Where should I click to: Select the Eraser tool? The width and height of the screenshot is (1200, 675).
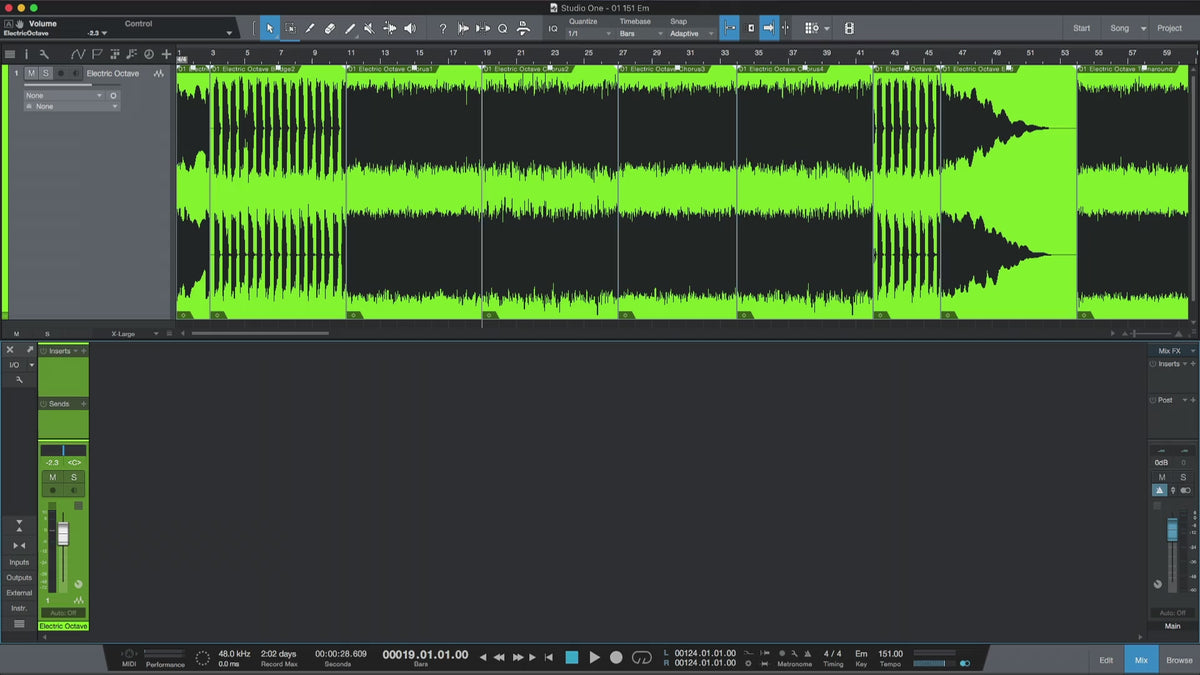click(329, 29)
